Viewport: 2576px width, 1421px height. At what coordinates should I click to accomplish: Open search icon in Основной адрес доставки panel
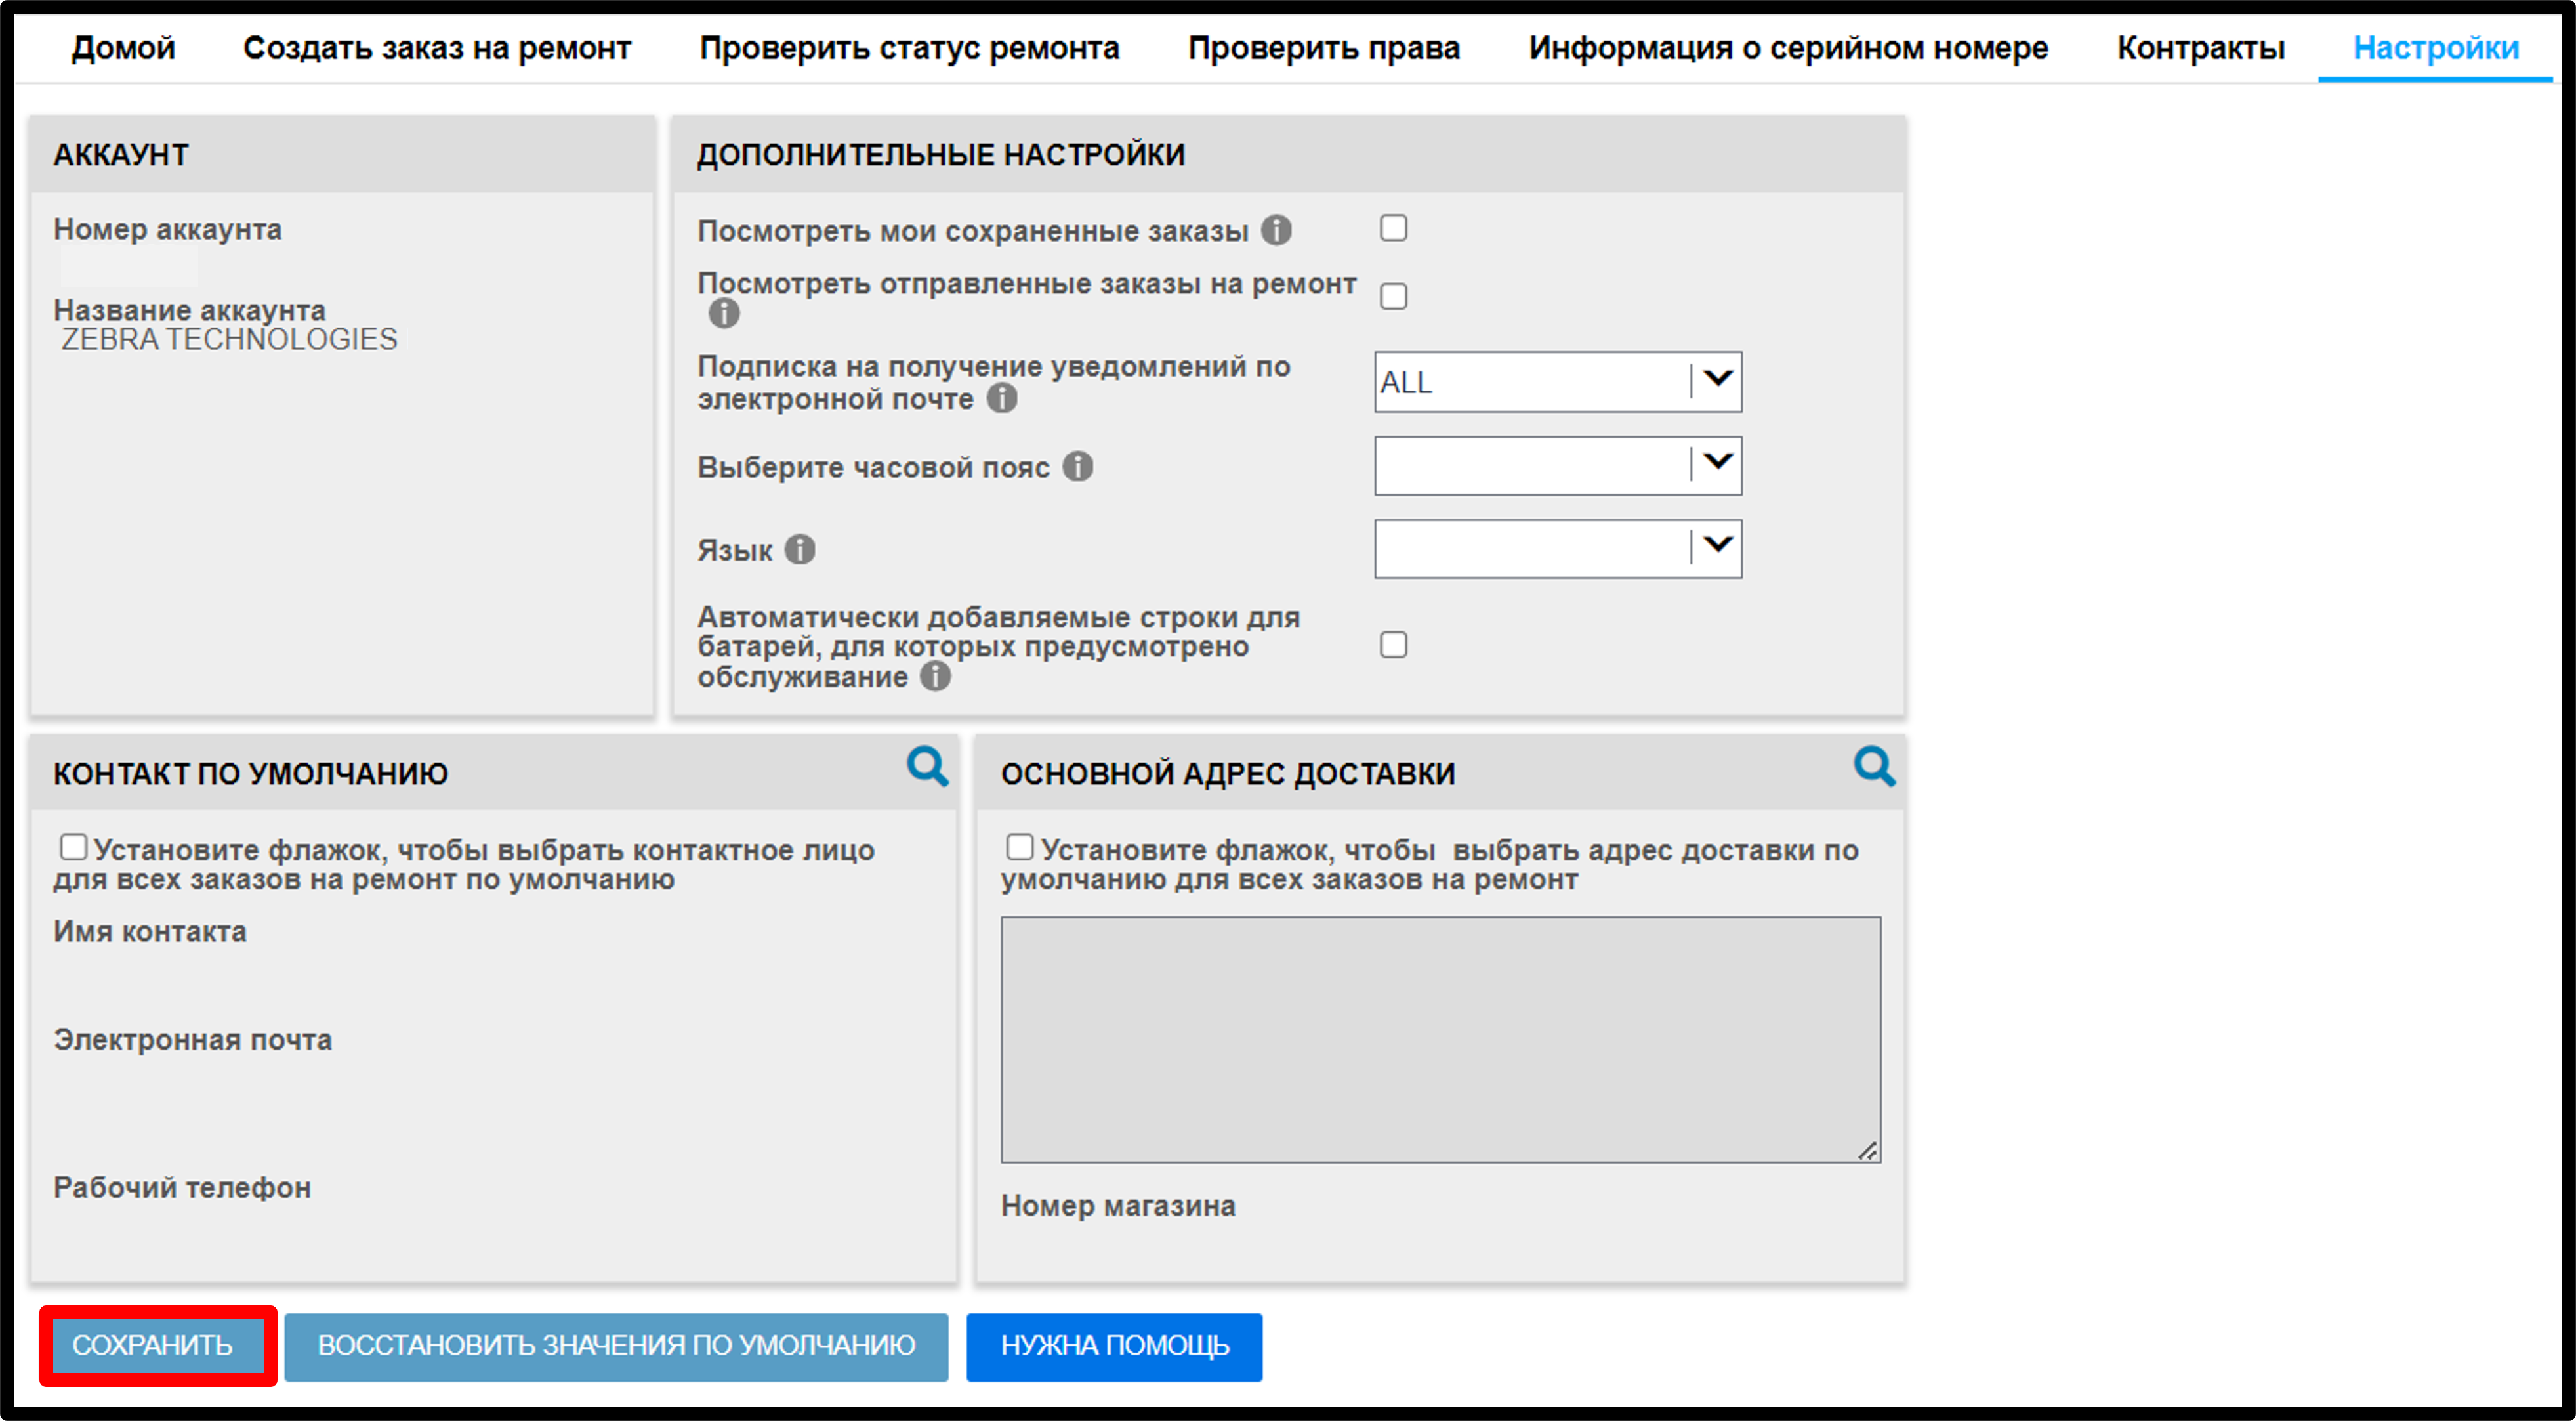click(x=1874, y=767)
